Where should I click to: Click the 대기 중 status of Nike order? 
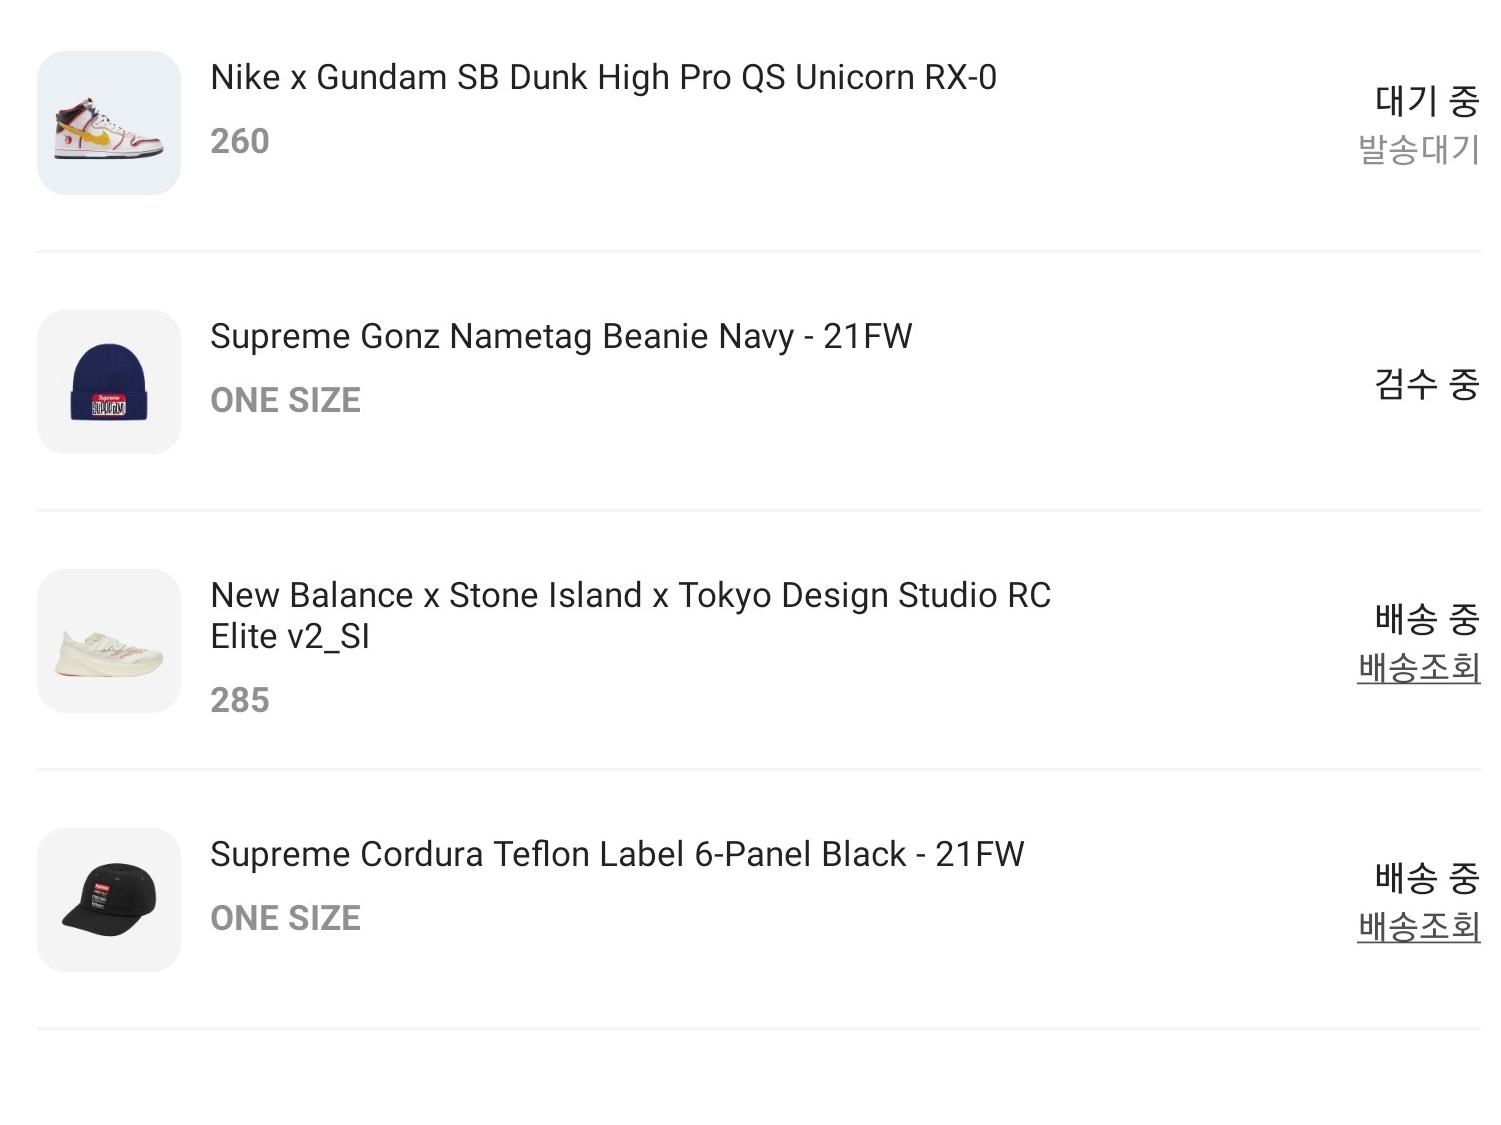click(1427, 101)
